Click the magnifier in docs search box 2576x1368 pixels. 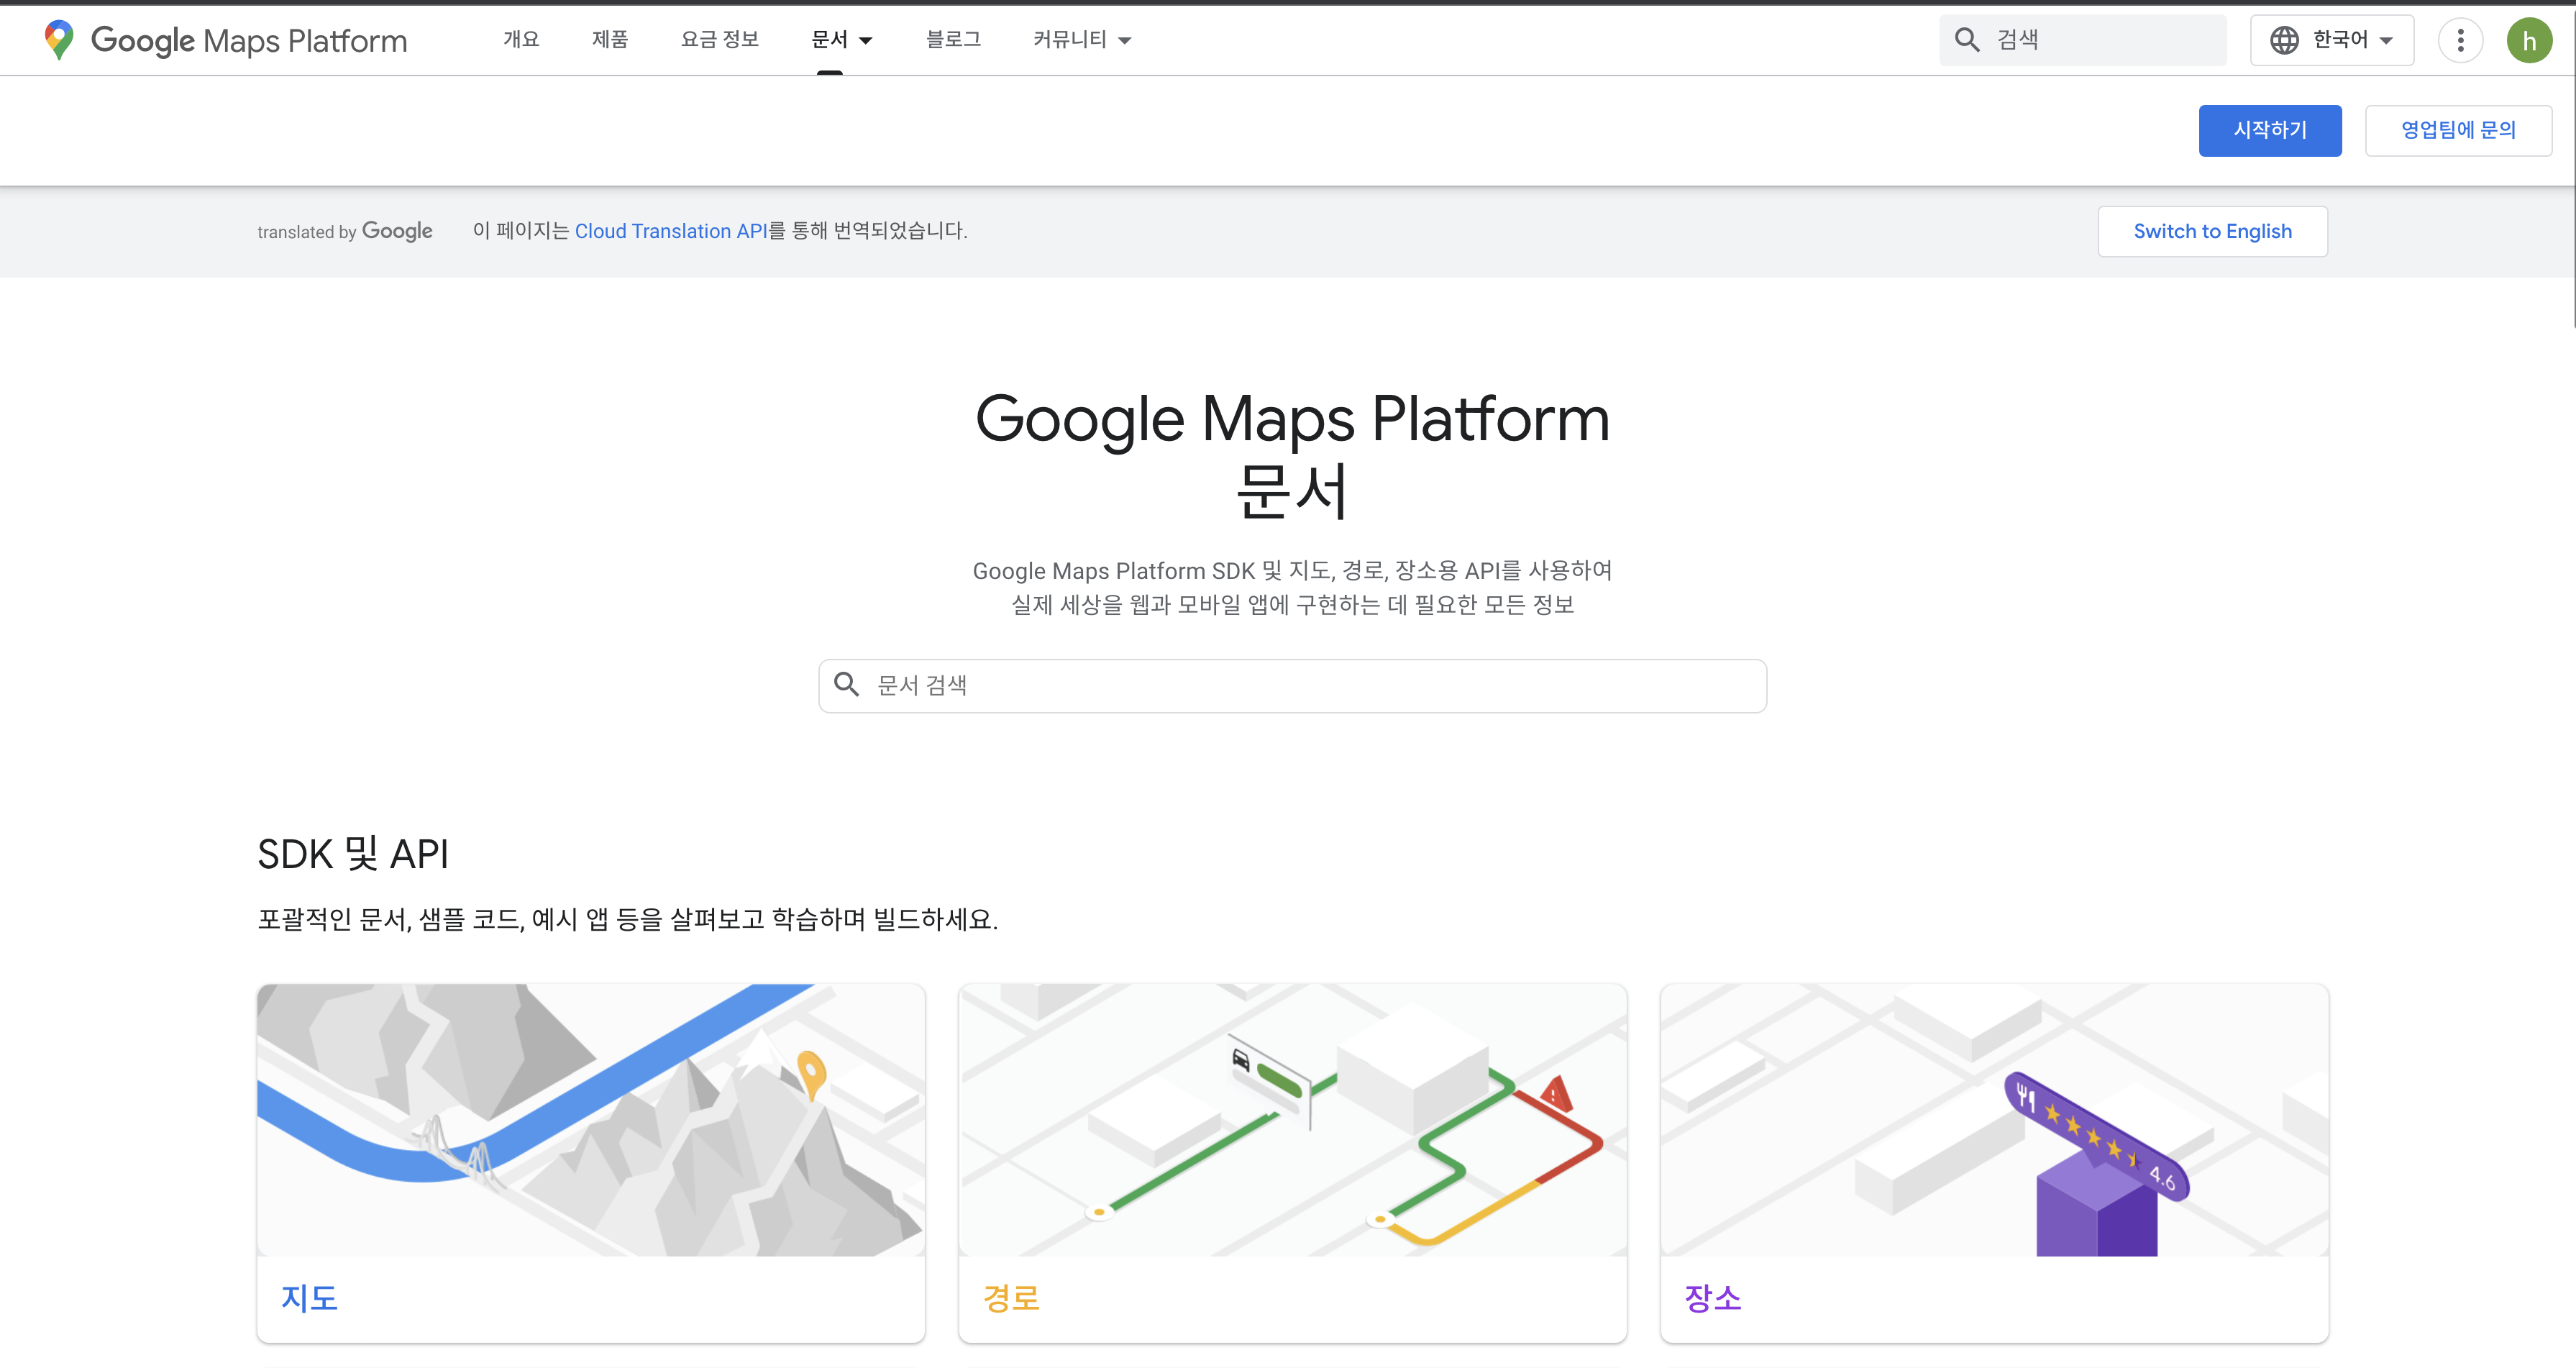point(847,685)
